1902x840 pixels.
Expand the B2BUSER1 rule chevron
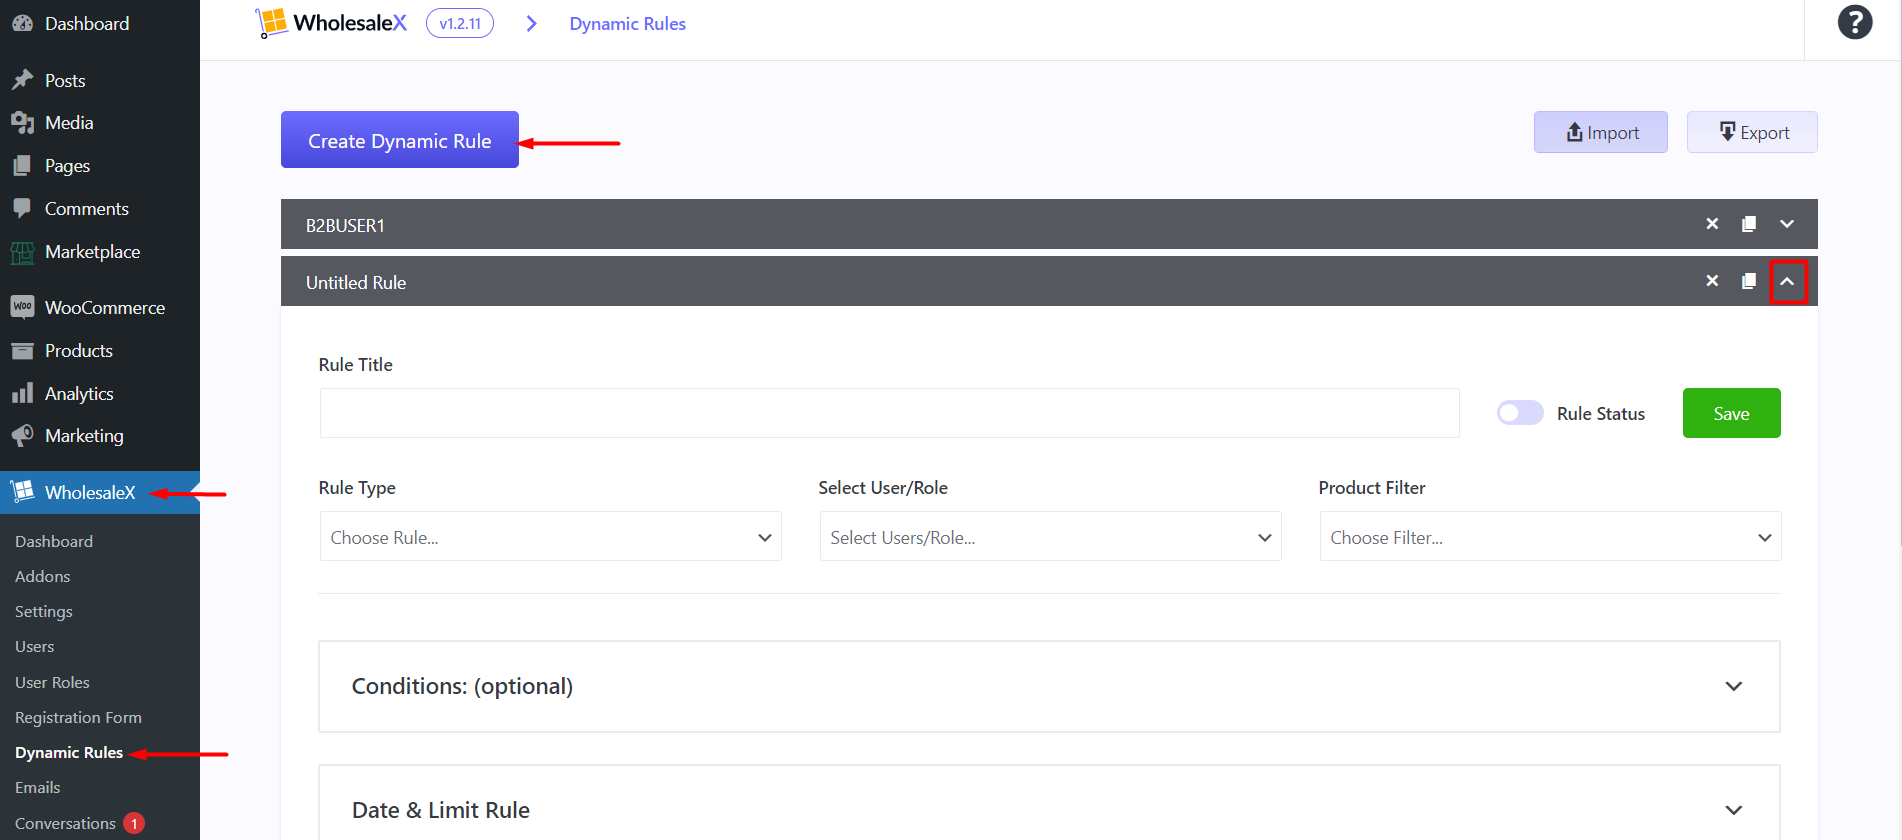pos(1787,224)
